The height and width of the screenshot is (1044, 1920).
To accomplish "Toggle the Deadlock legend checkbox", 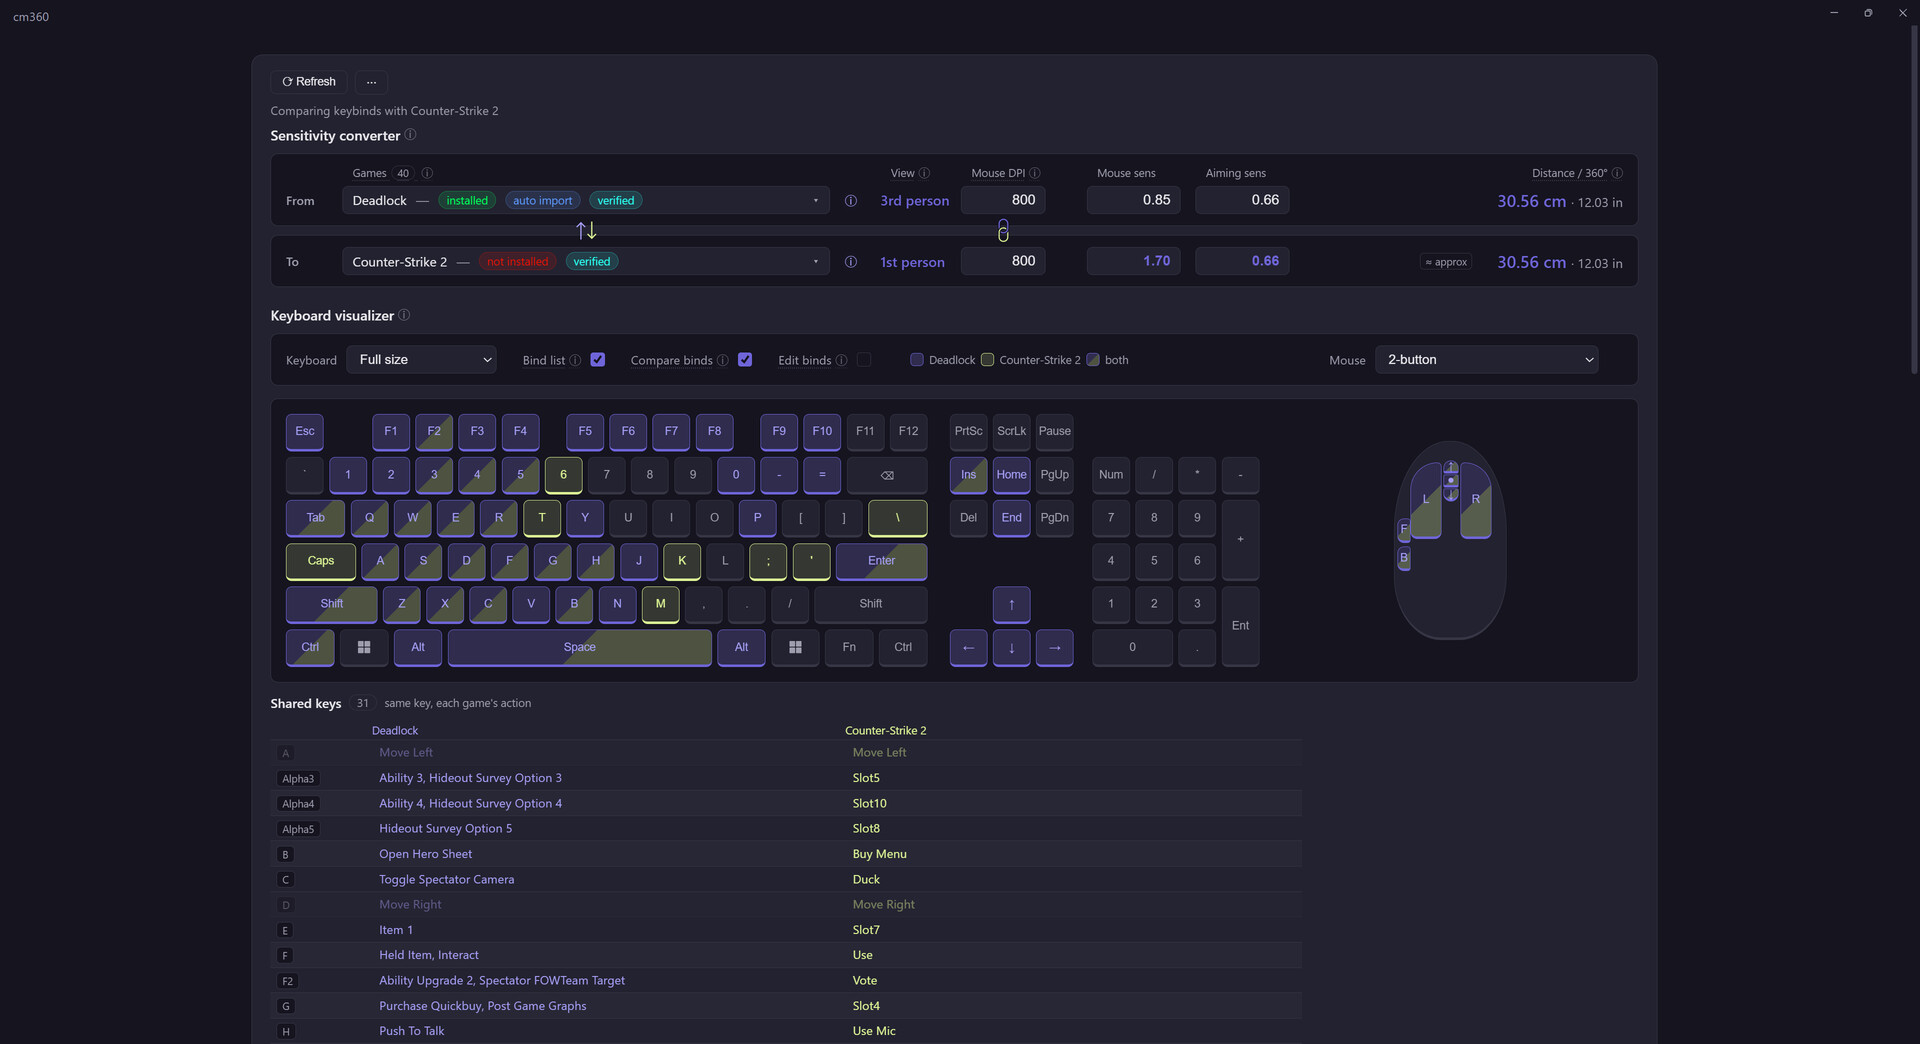I will (x=917, y=360).
